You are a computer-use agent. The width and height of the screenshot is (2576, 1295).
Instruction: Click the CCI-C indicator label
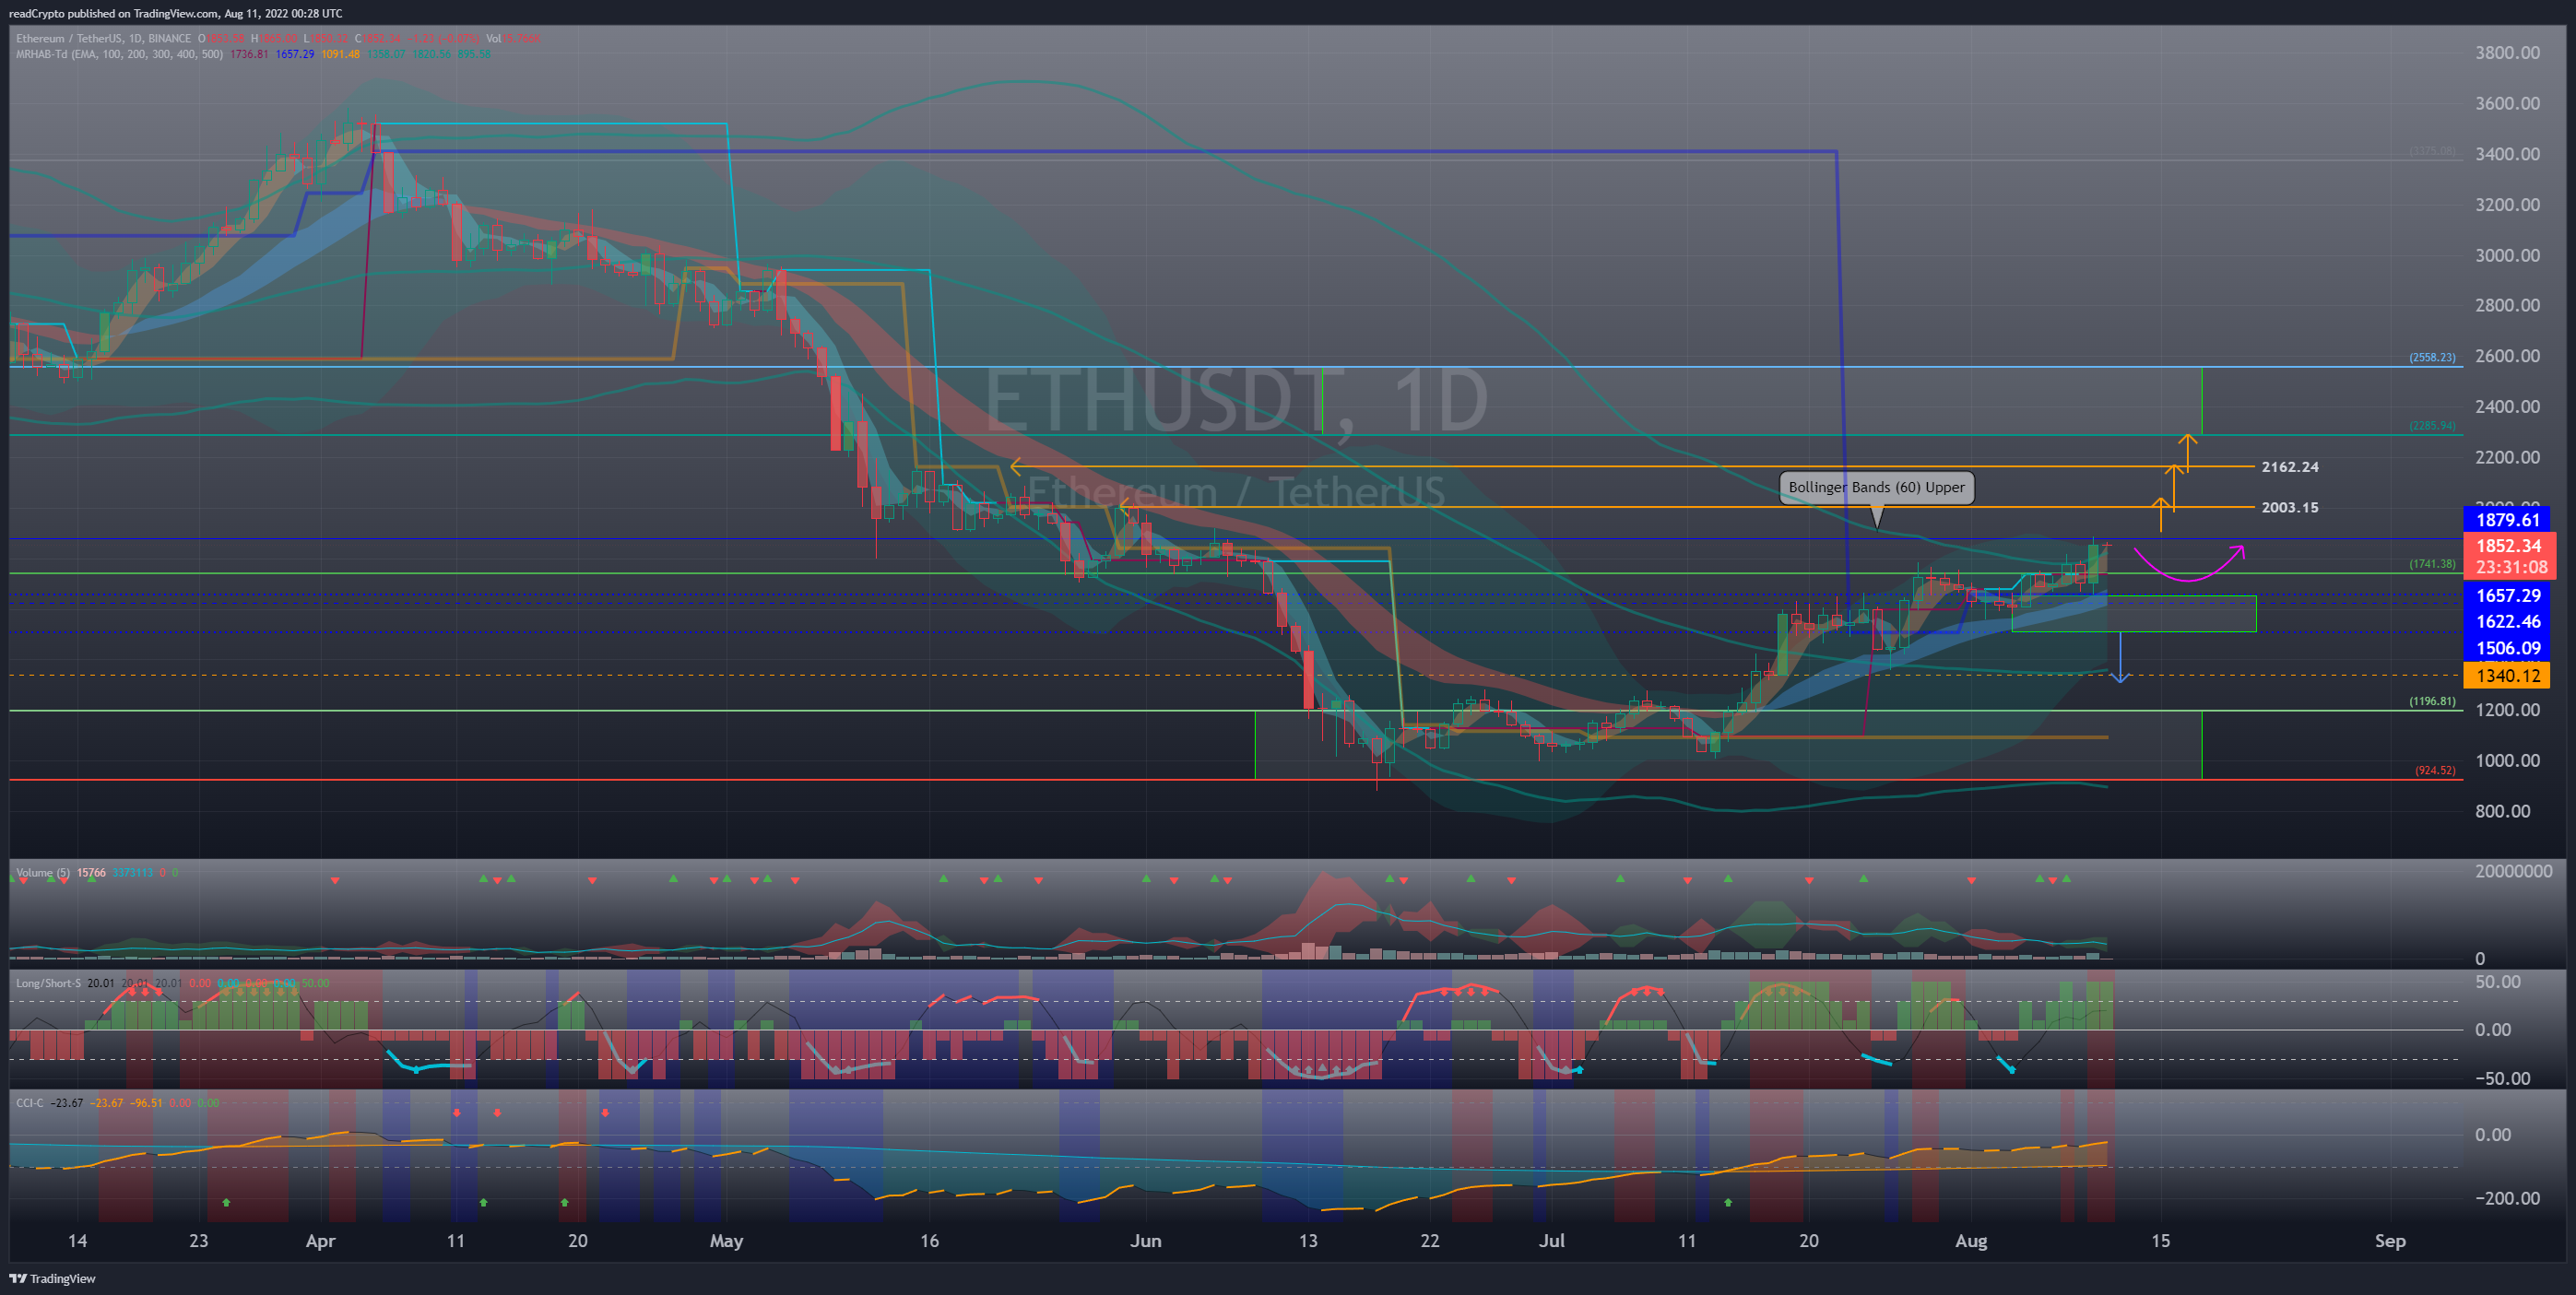[x=30, y=1103]
